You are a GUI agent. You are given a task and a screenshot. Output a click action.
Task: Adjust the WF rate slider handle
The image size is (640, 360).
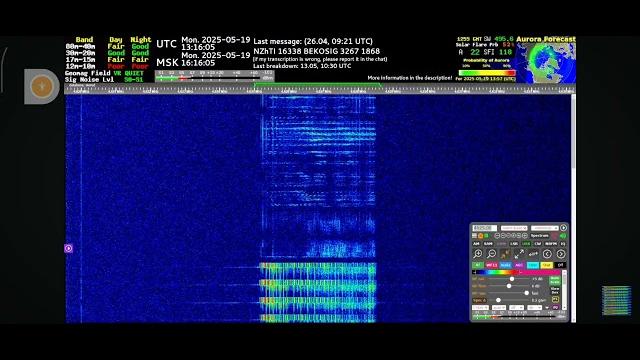coord(527,293)
